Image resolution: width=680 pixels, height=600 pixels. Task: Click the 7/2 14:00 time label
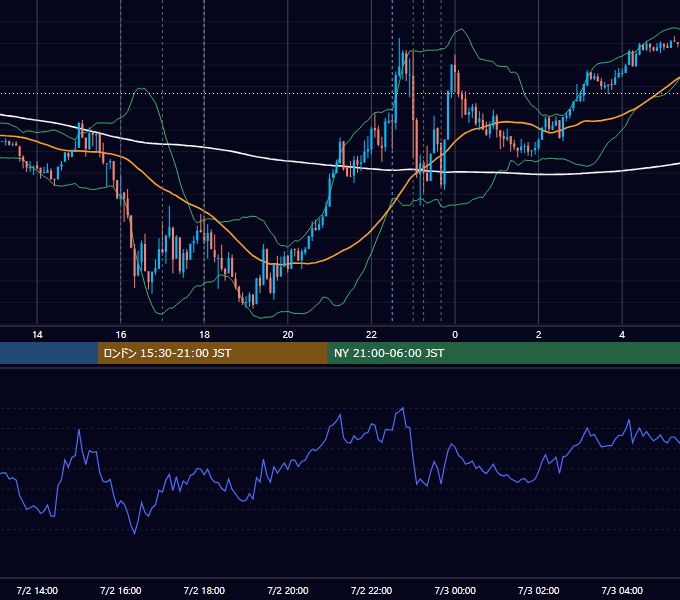tap(37, 590)
